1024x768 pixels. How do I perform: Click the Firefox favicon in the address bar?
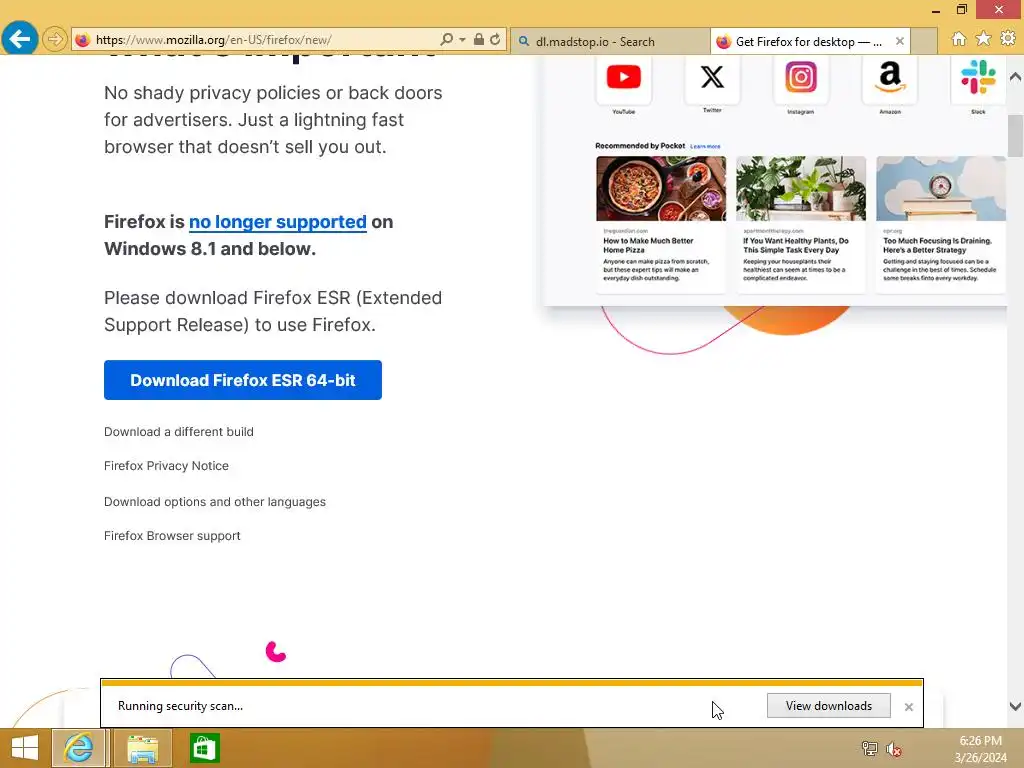(82, 40)
